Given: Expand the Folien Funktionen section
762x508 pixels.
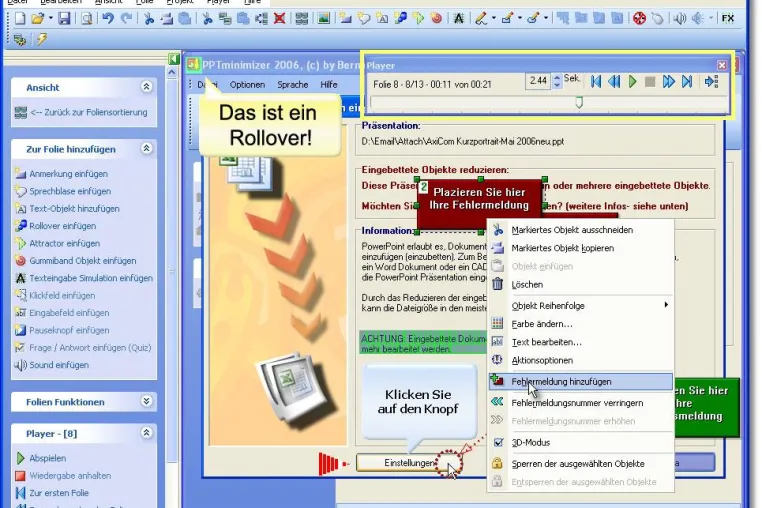Looking at the screenshot, I should pyautogui.click(x=146, y=401).
